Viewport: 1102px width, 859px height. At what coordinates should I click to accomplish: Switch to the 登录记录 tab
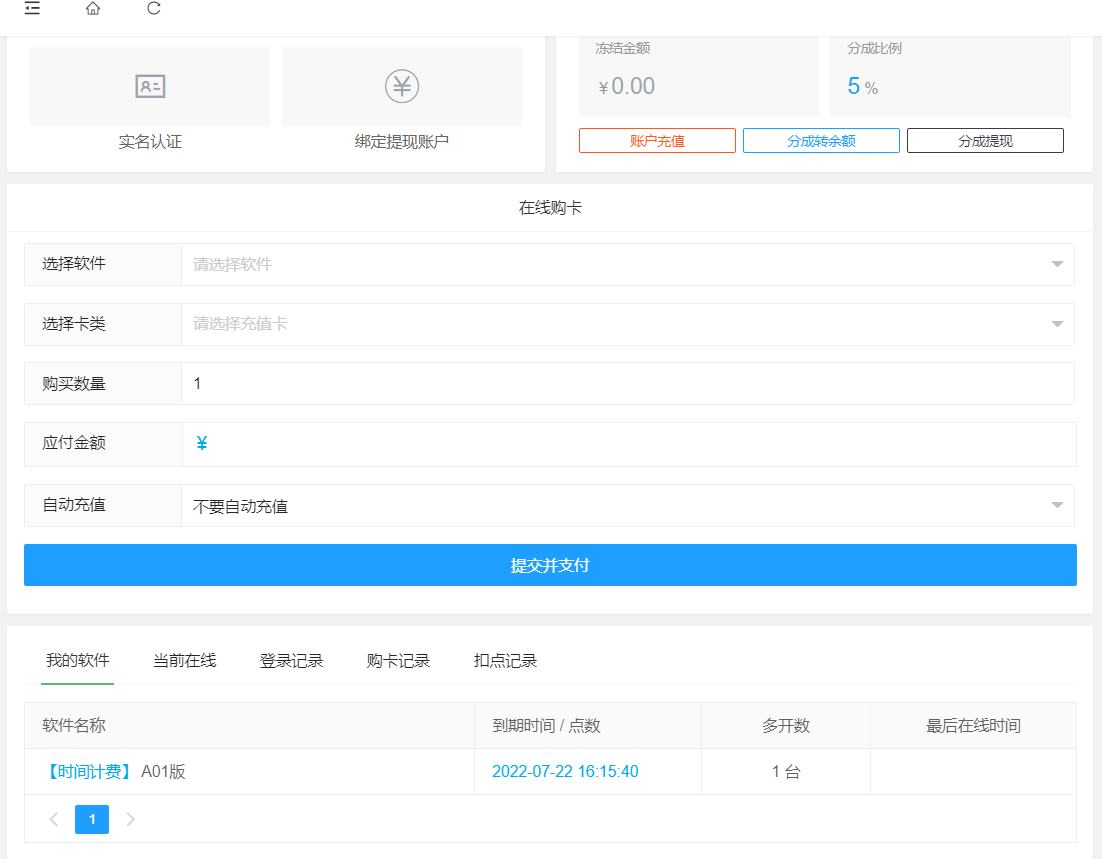(x=291, y=661)
